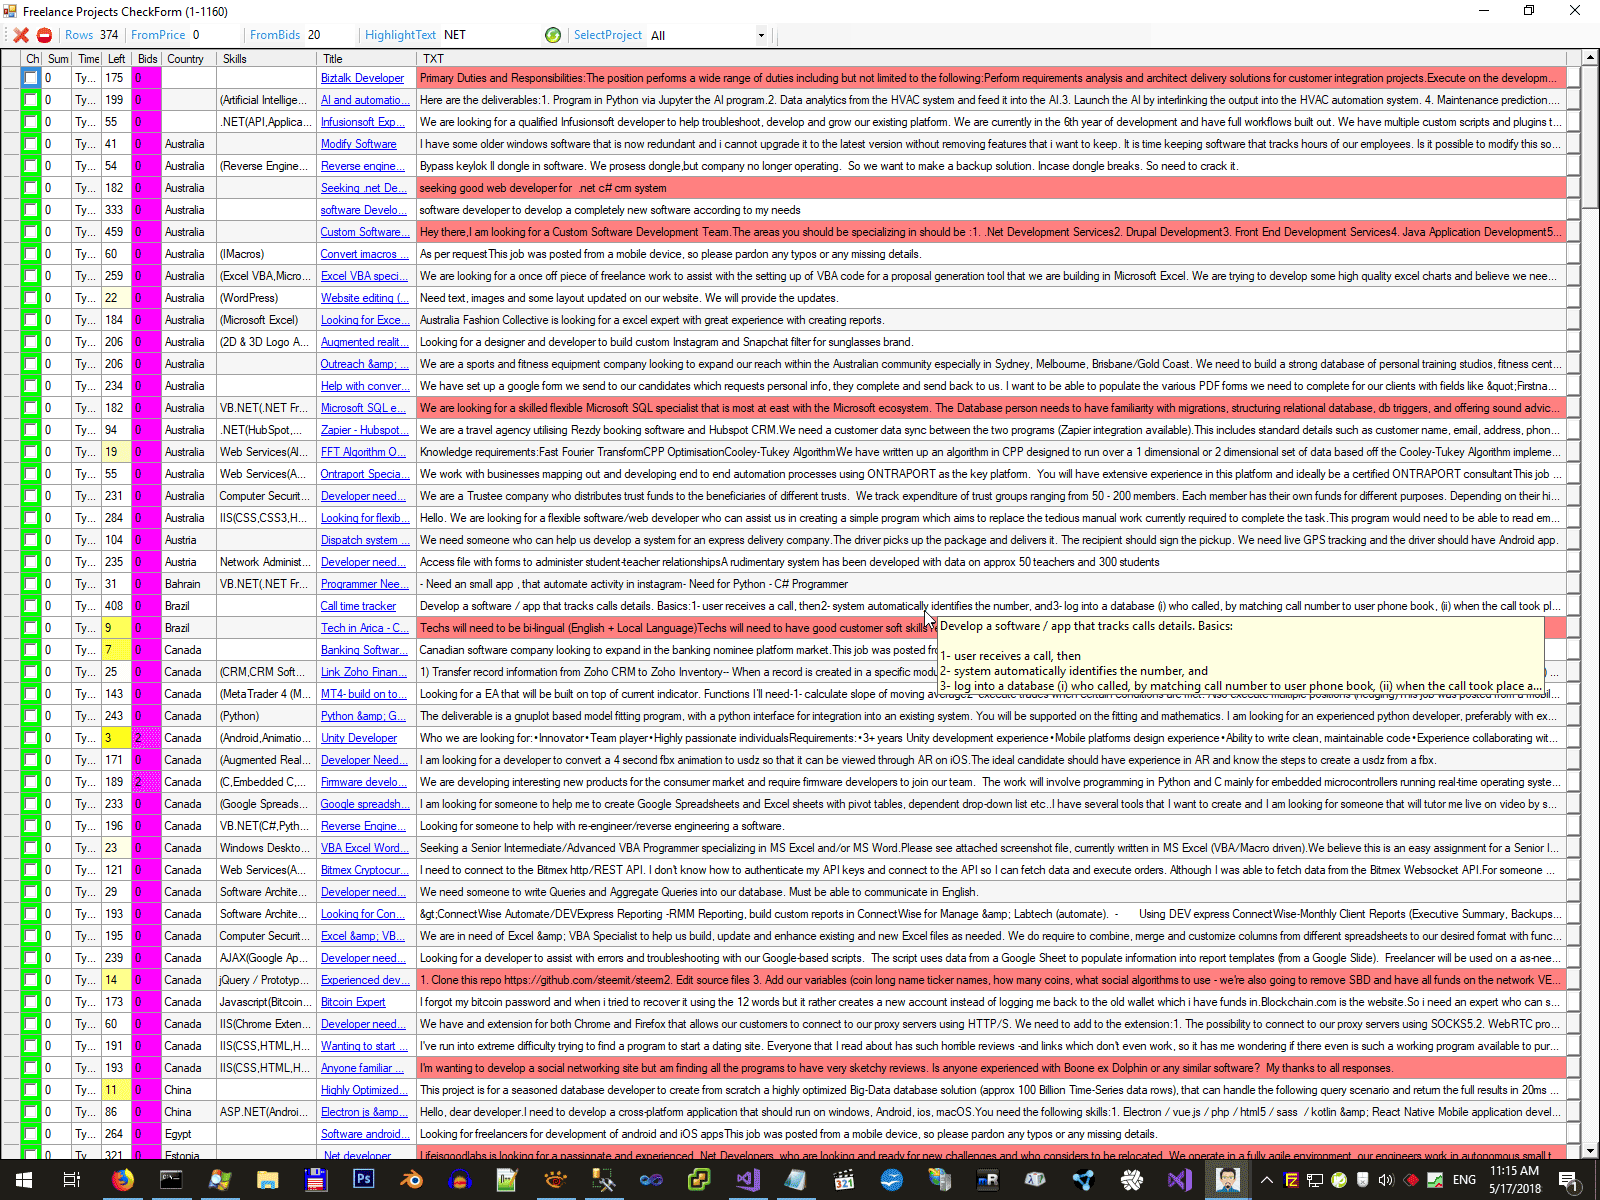
Task: Select the (IMacros) skills cell
Action: coord(267,254)
